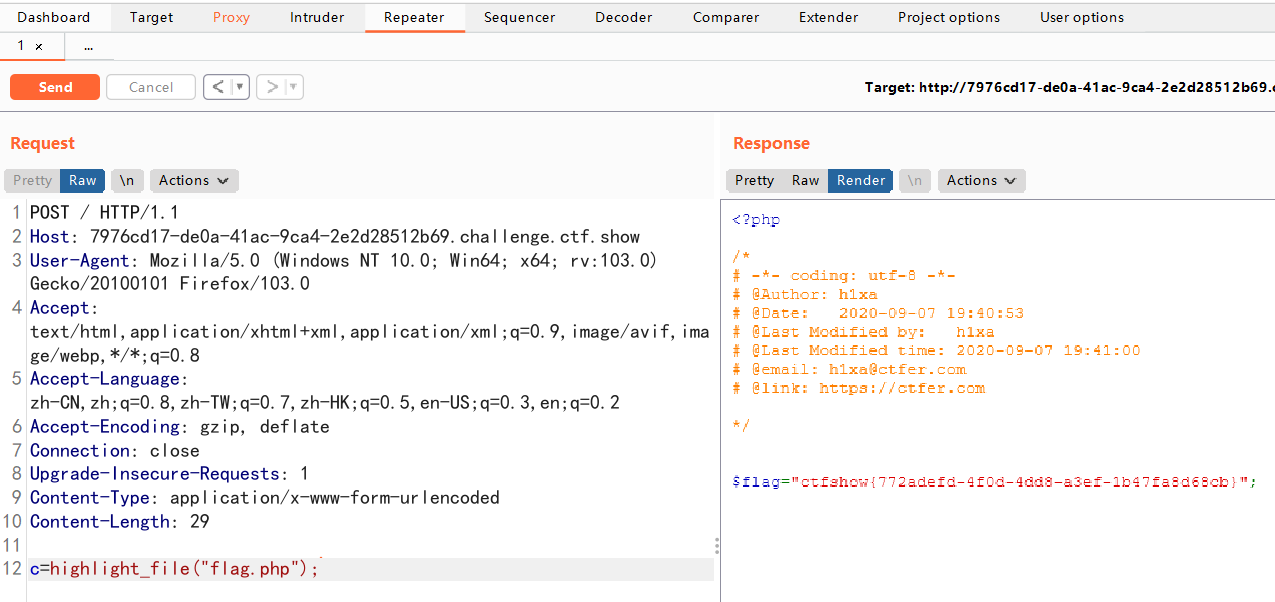This screenshot has height=602, width=1275.
Task: Click the User-Agent header line
Action: [x=344, y=271]
